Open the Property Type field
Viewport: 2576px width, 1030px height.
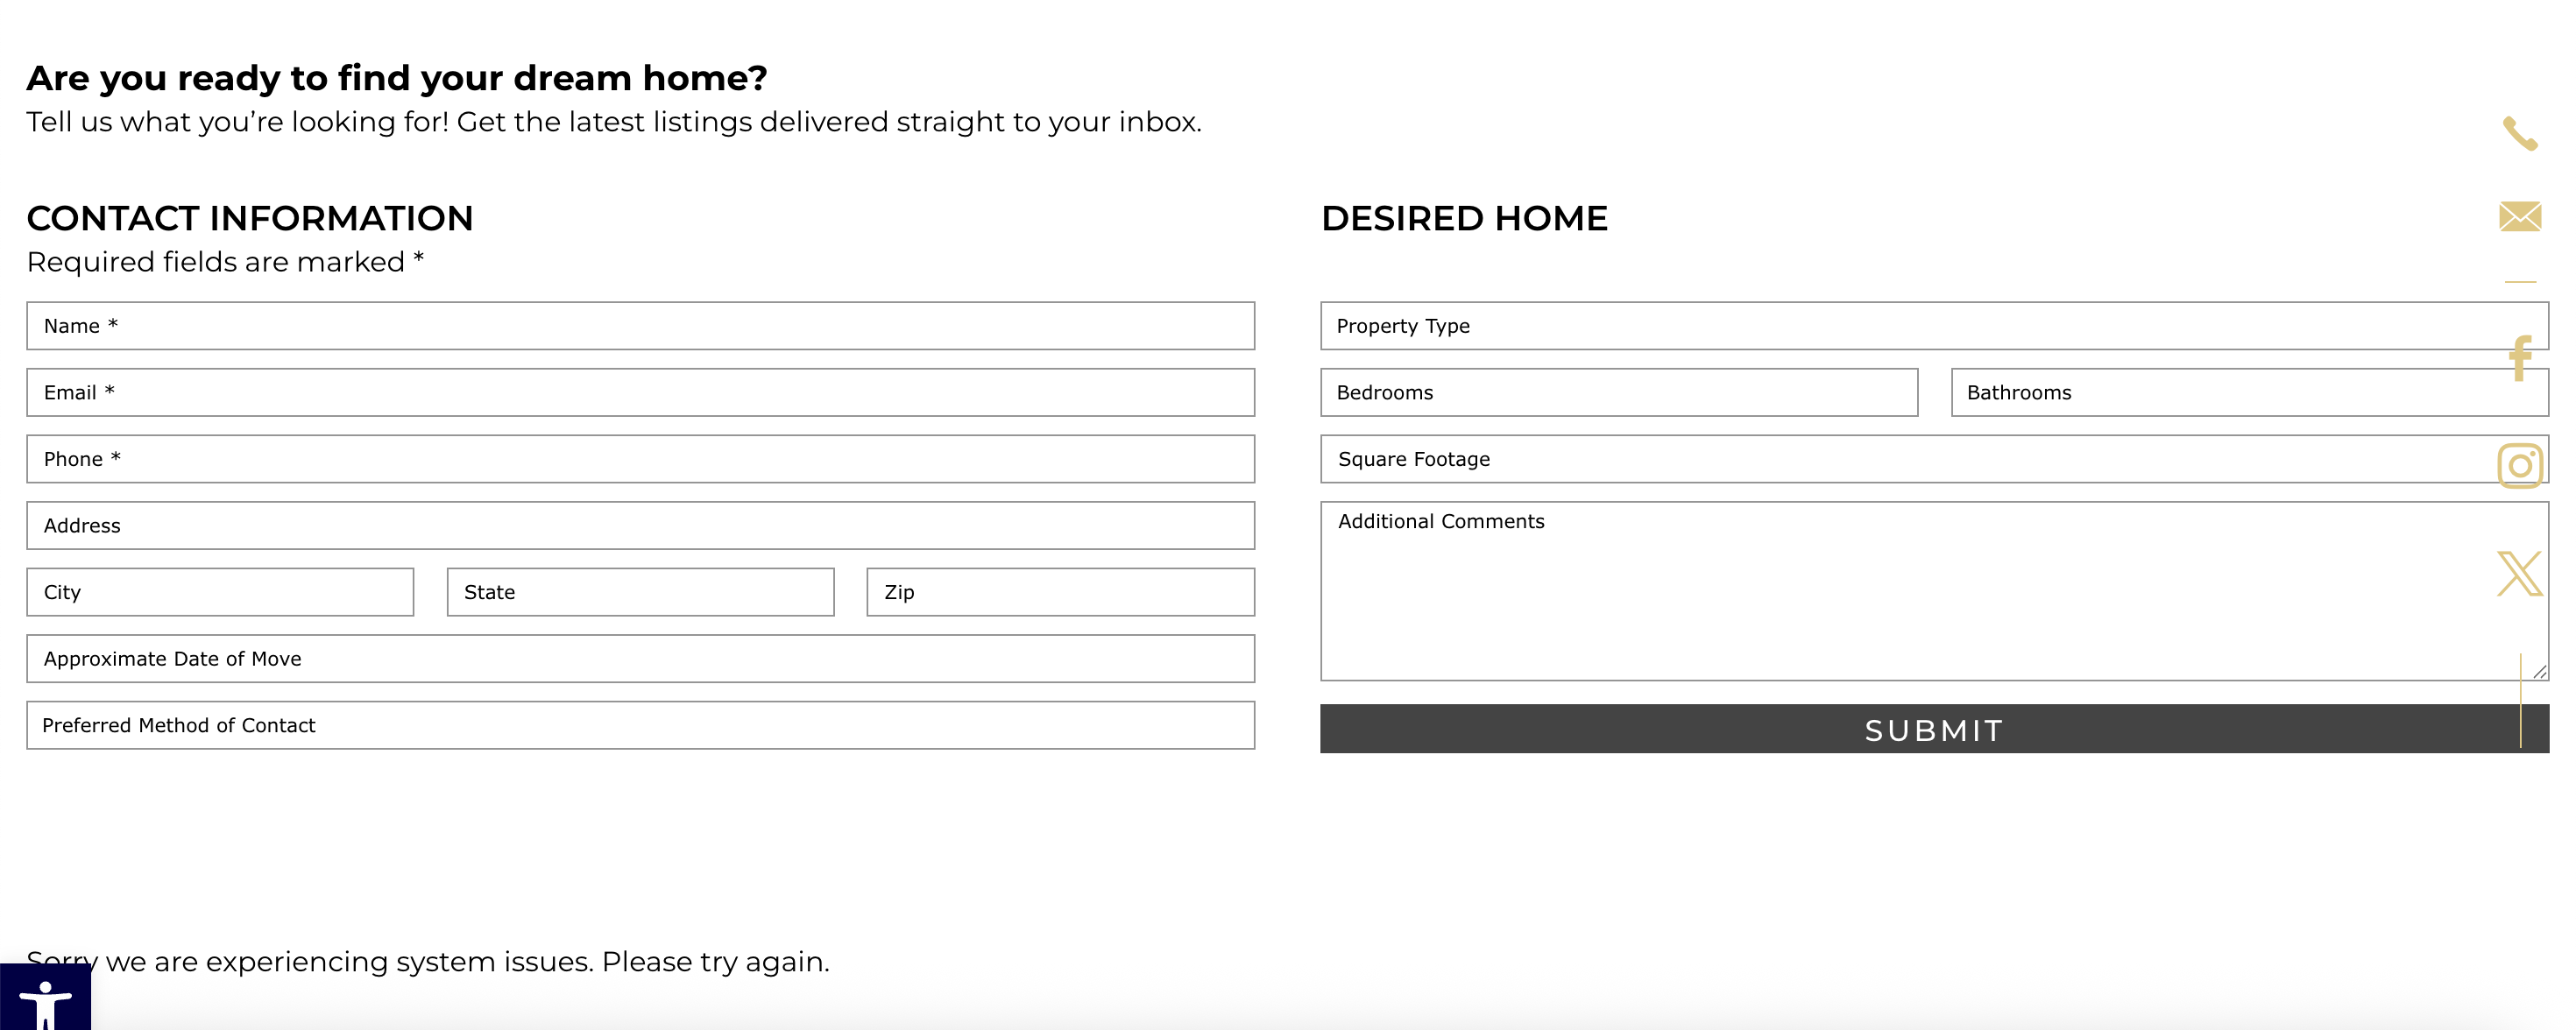click(1900, 326)
